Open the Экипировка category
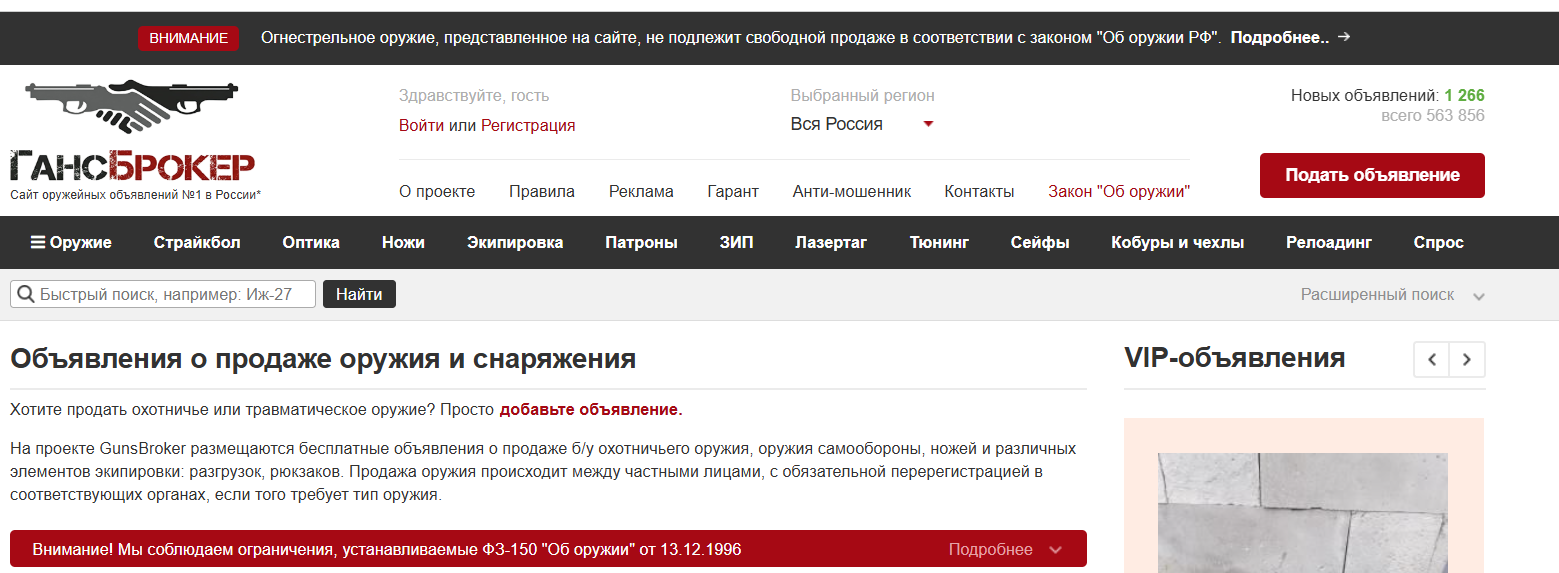Image resolution: width=1559 pixels, height=573 pixels. [x=515, y=242]
